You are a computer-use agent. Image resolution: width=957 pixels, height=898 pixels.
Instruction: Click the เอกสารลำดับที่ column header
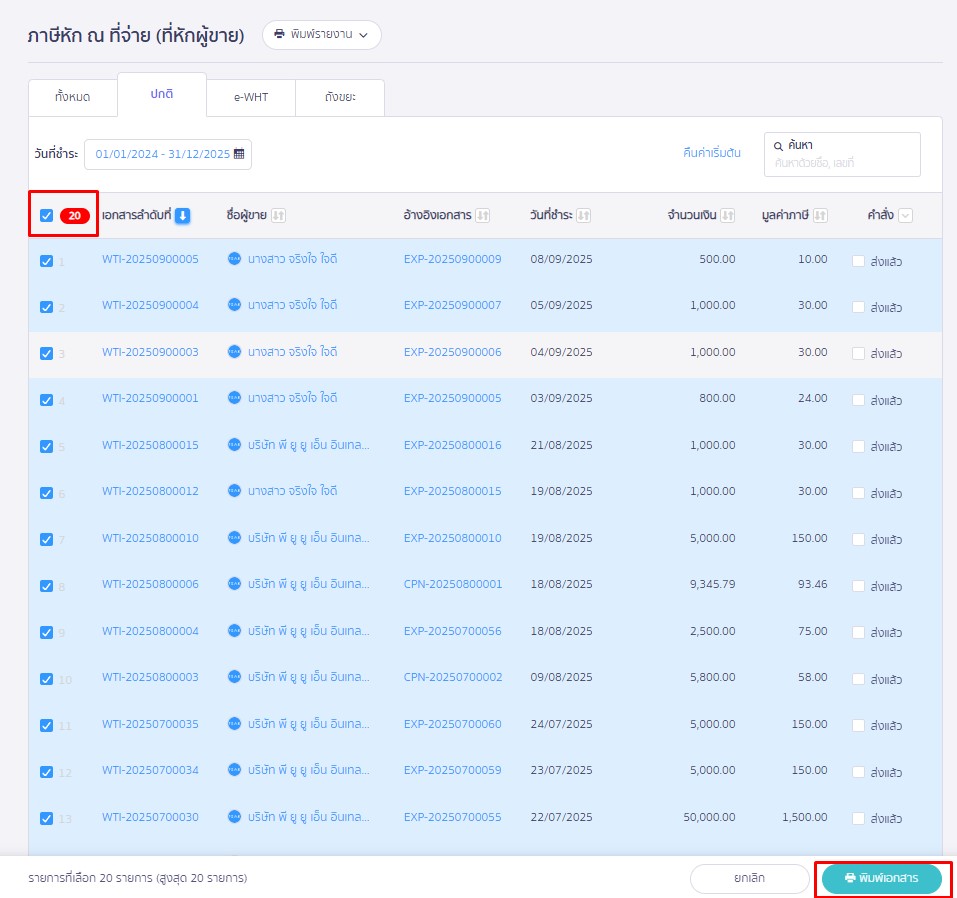(x=136, y=215)
